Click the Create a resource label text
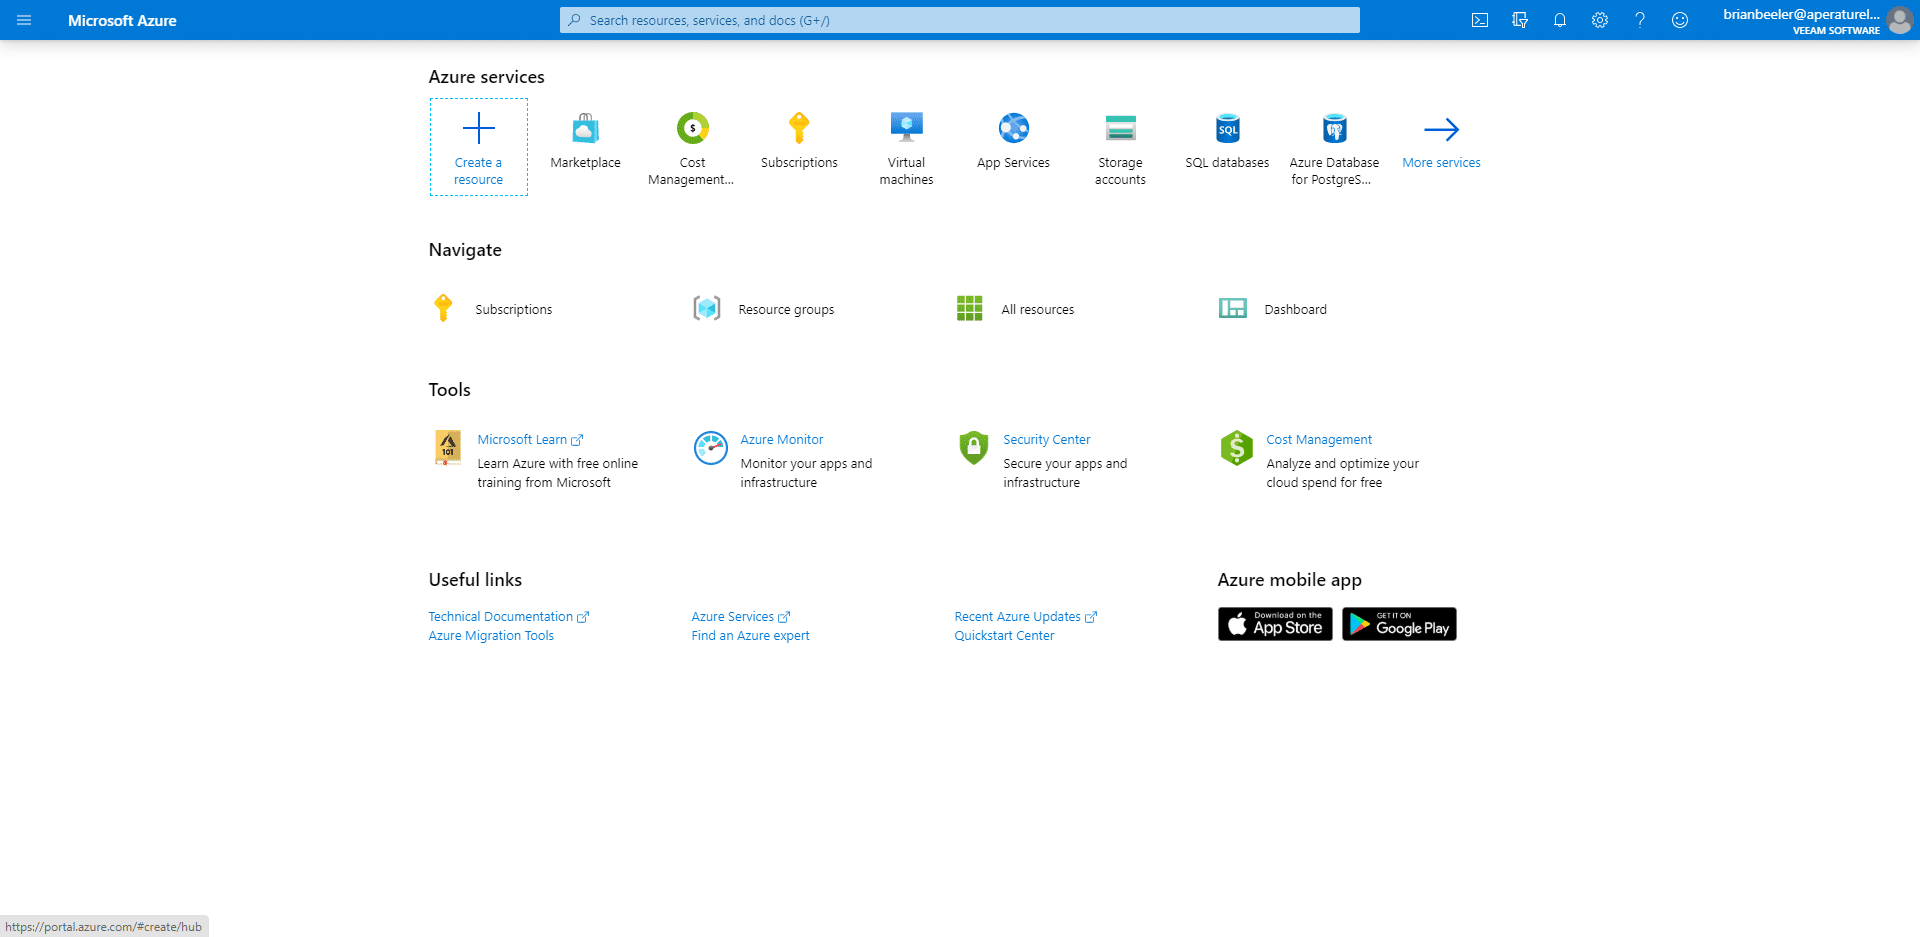 [x=479, y=171]
